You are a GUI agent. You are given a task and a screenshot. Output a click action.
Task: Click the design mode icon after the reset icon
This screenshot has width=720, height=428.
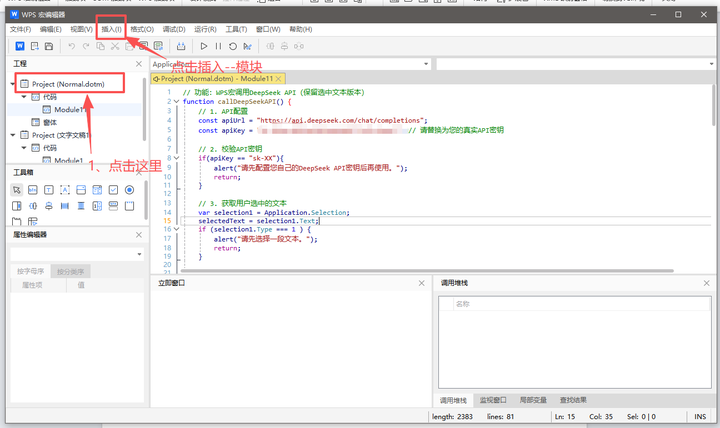248,46
